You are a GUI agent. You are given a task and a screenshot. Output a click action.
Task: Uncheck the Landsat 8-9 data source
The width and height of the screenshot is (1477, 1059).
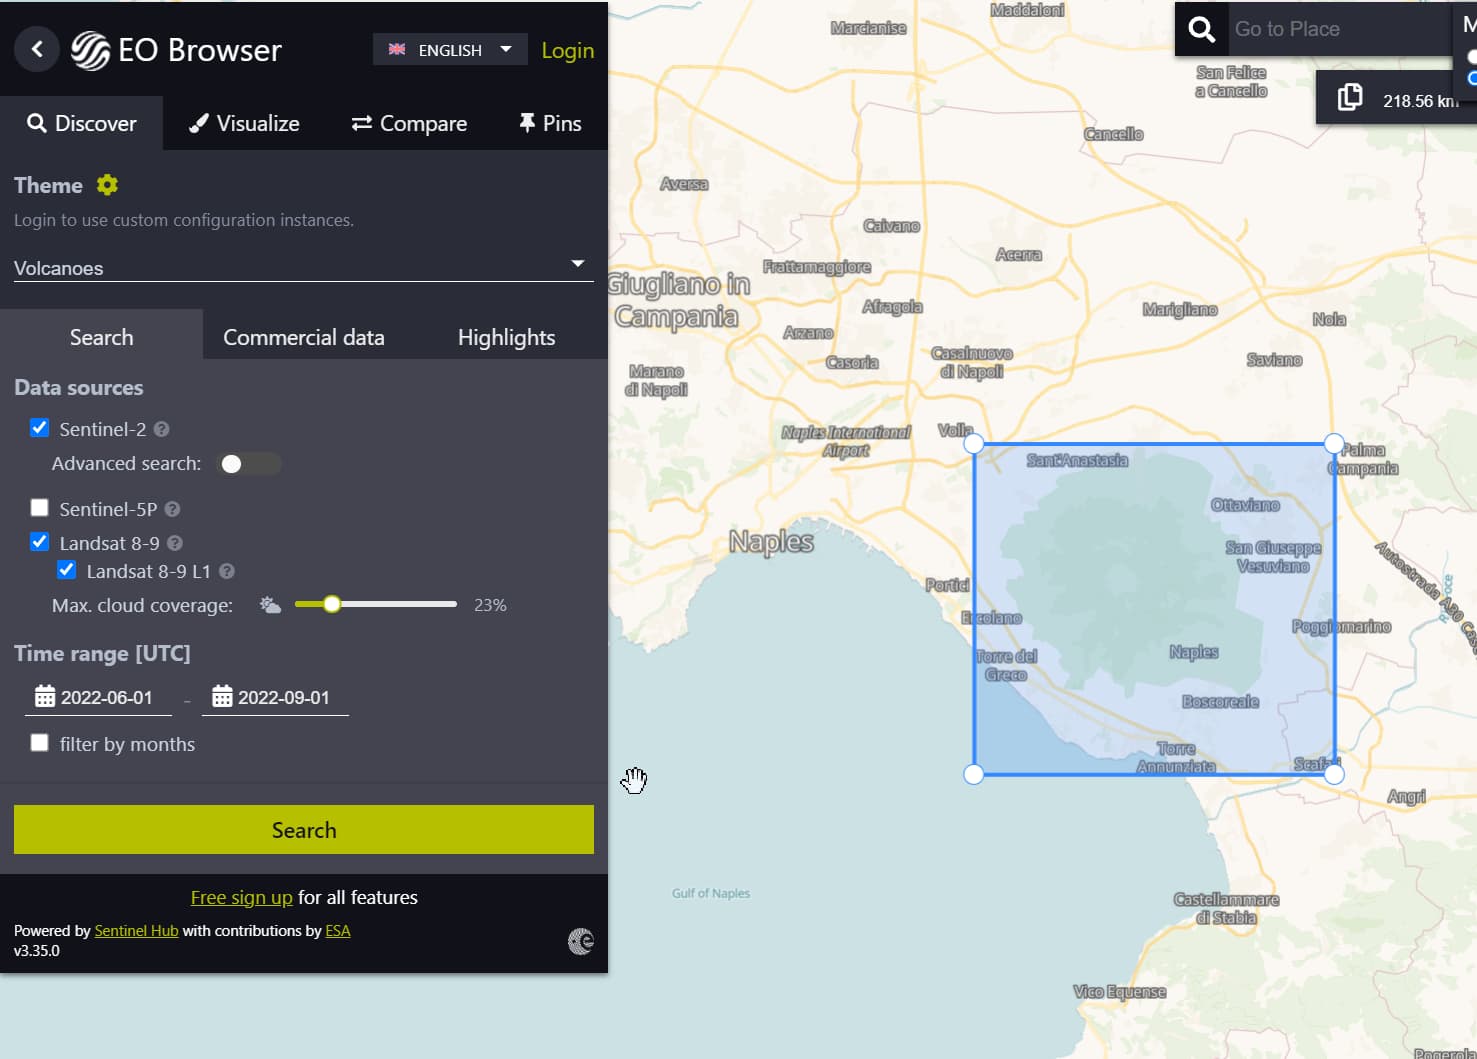tap(40, 542)
